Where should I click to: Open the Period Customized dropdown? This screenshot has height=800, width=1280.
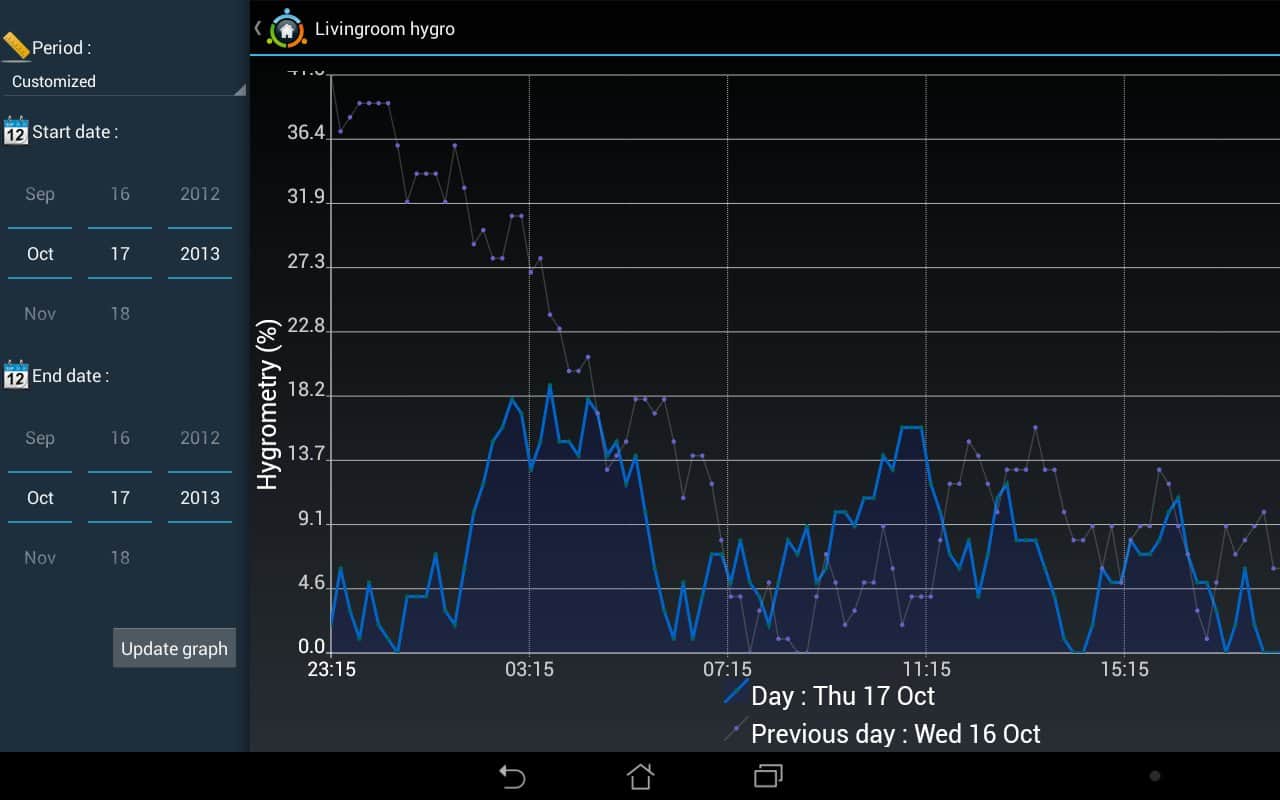[x=123, y=82]
